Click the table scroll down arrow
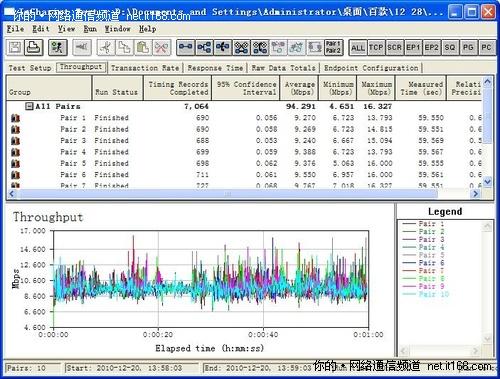Image resolution: width=500 pixels, height=379 pixels. (x=487, y=182)
